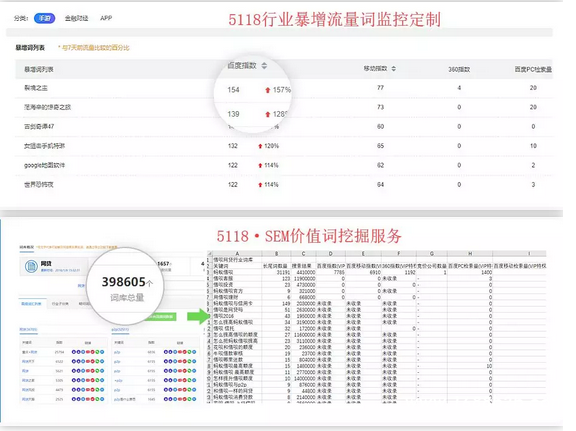Select spreadsheet column G header
The height and width of the screenshot is (431, 576).
pyautogui.click(x=432, y=254)
